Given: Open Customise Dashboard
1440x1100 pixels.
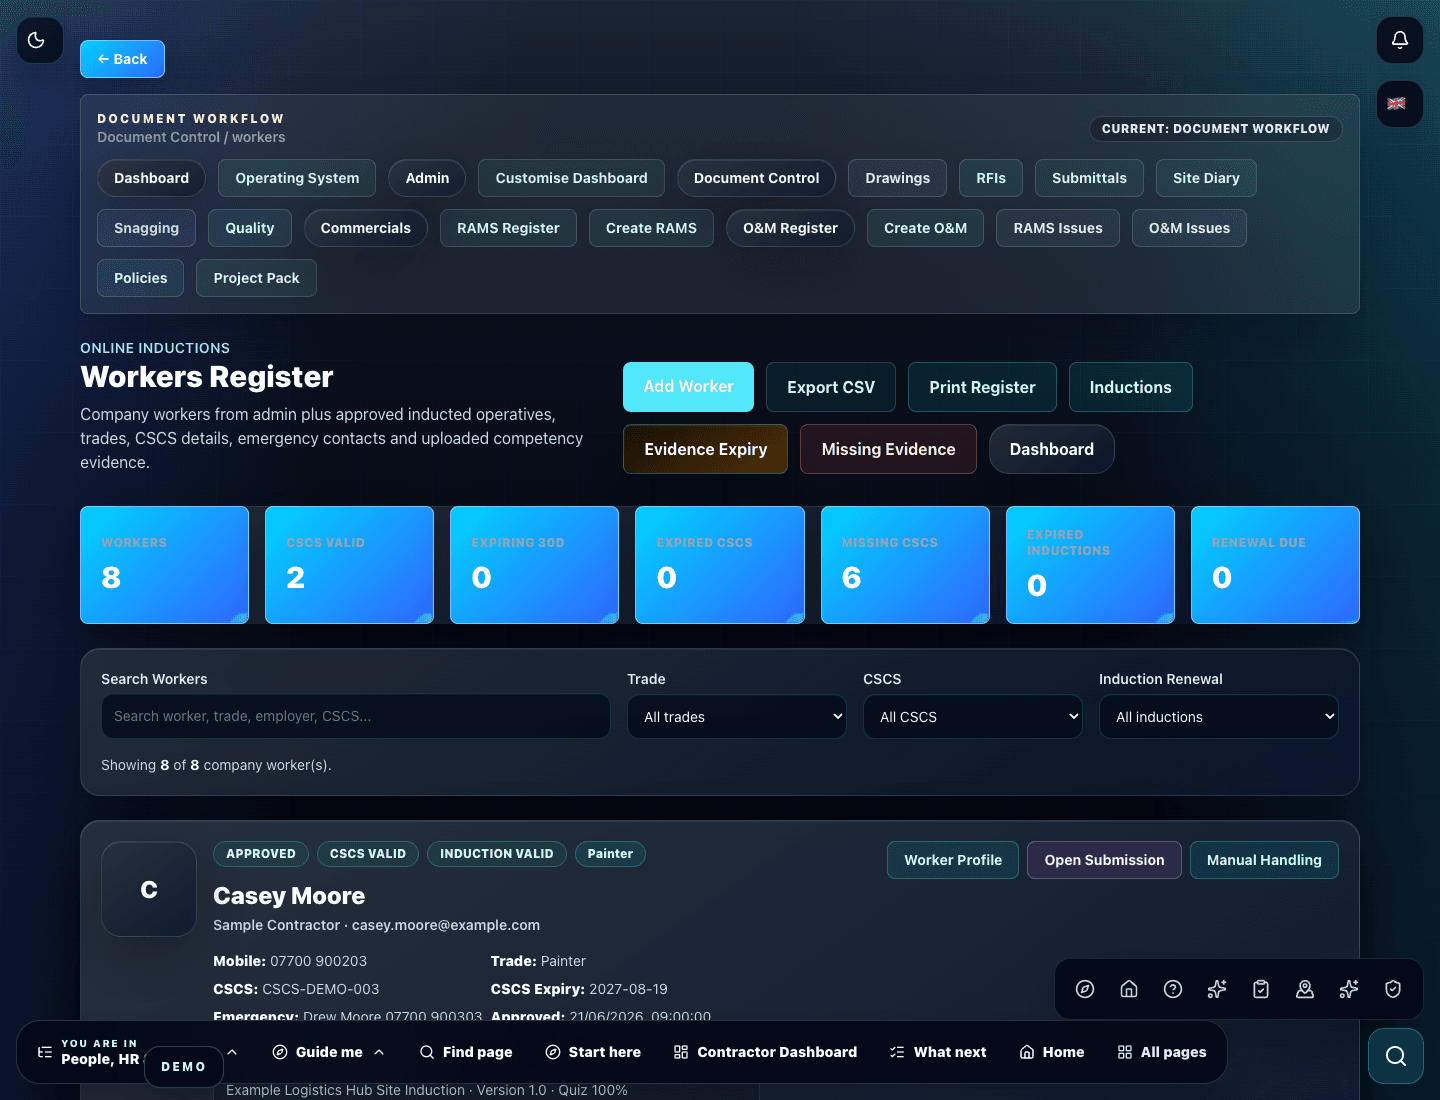Looking at the screenshot, I should (x=571, y=178).
